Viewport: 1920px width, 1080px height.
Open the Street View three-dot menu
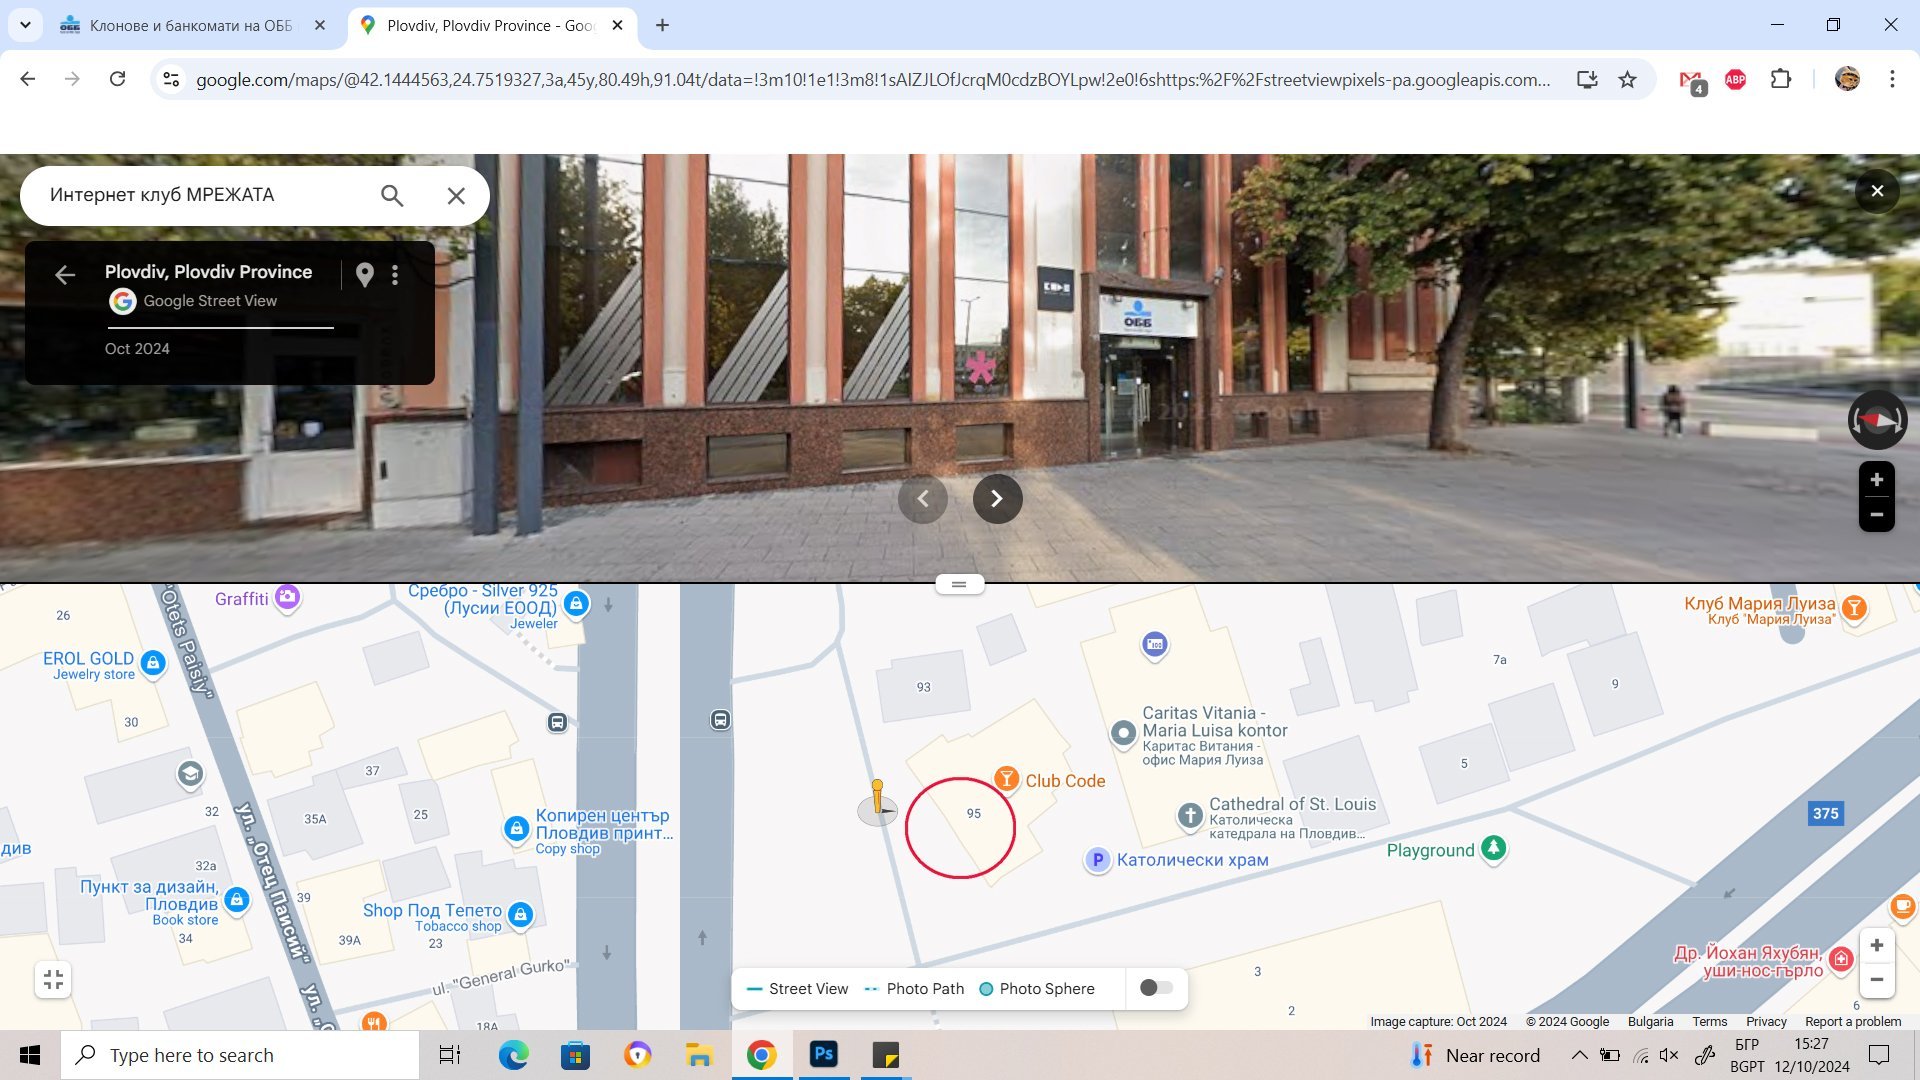point(395,275)
